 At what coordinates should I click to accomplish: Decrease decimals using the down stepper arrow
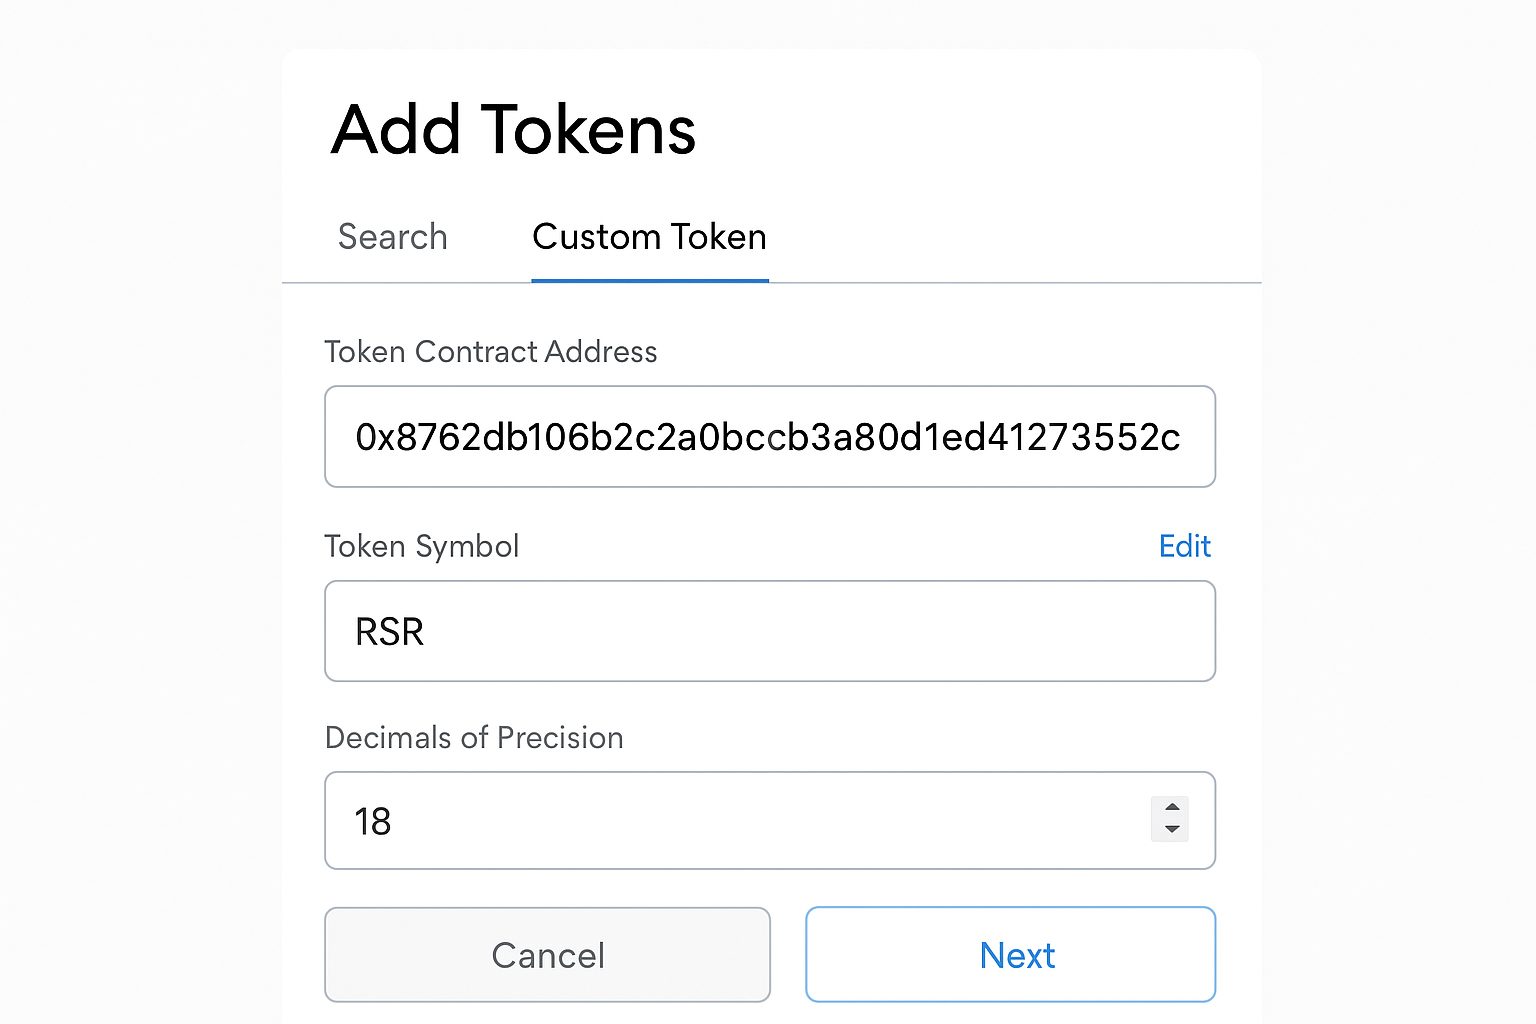click(x=1171, y=830)
